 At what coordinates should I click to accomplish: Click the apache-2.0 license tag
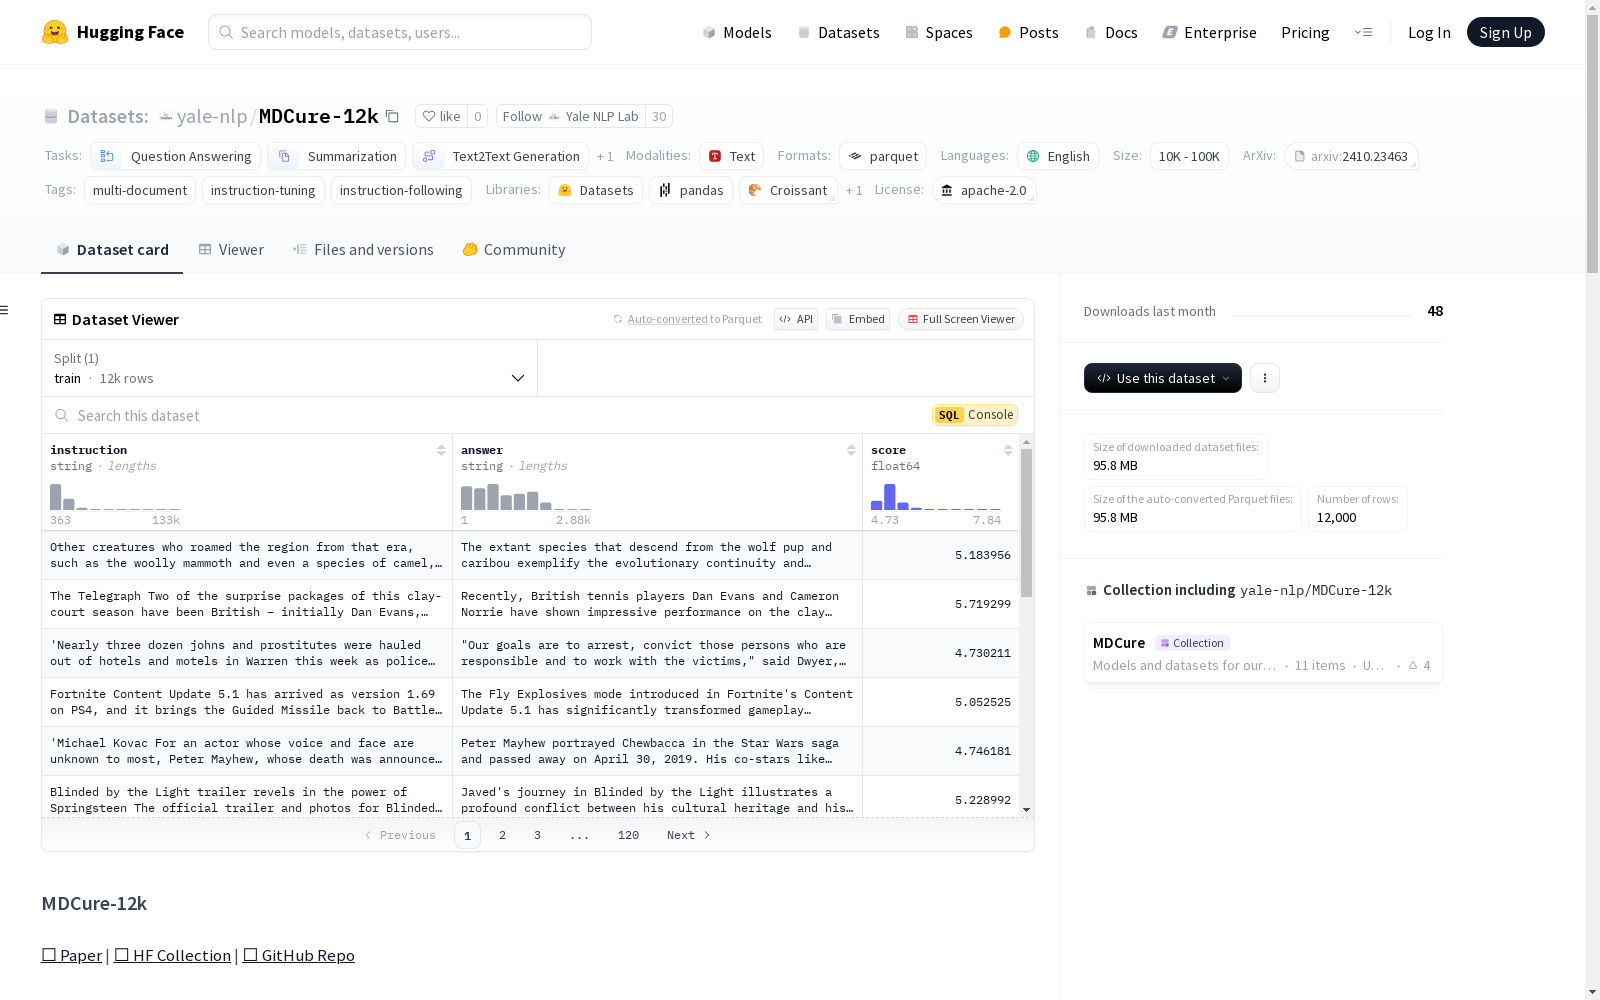pos(984,190)
